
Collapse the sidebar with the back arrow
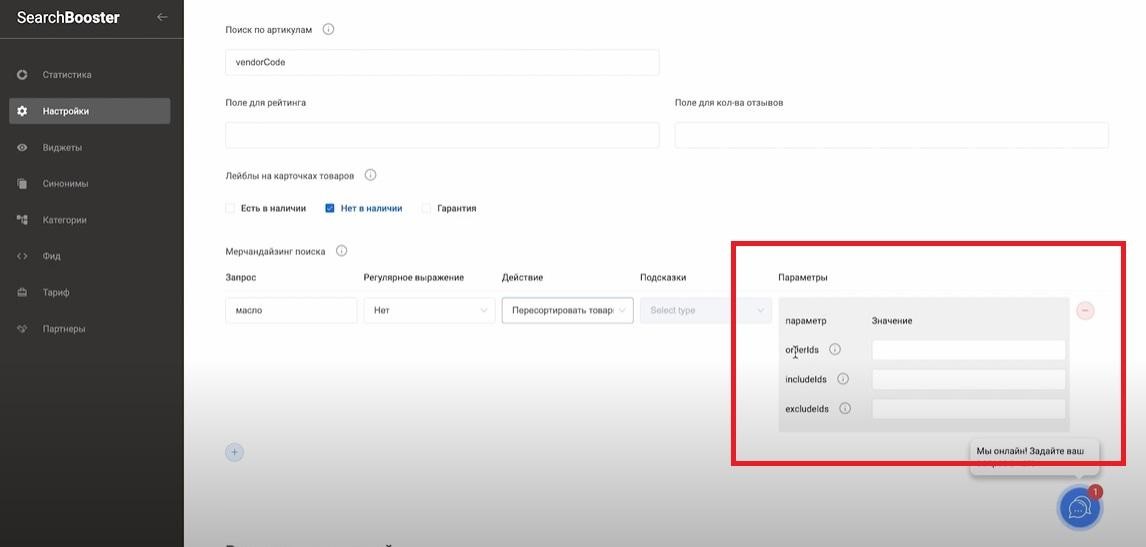pyautogui.click(x=162, y=17)
